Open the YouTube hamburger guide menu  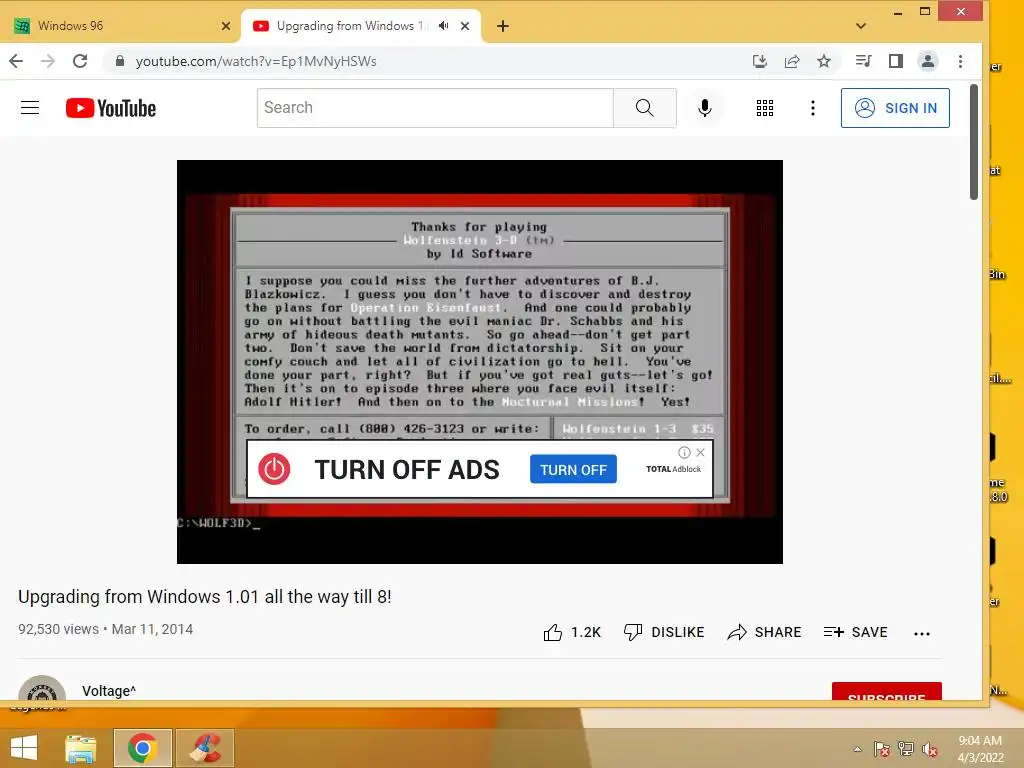[30, 108]
